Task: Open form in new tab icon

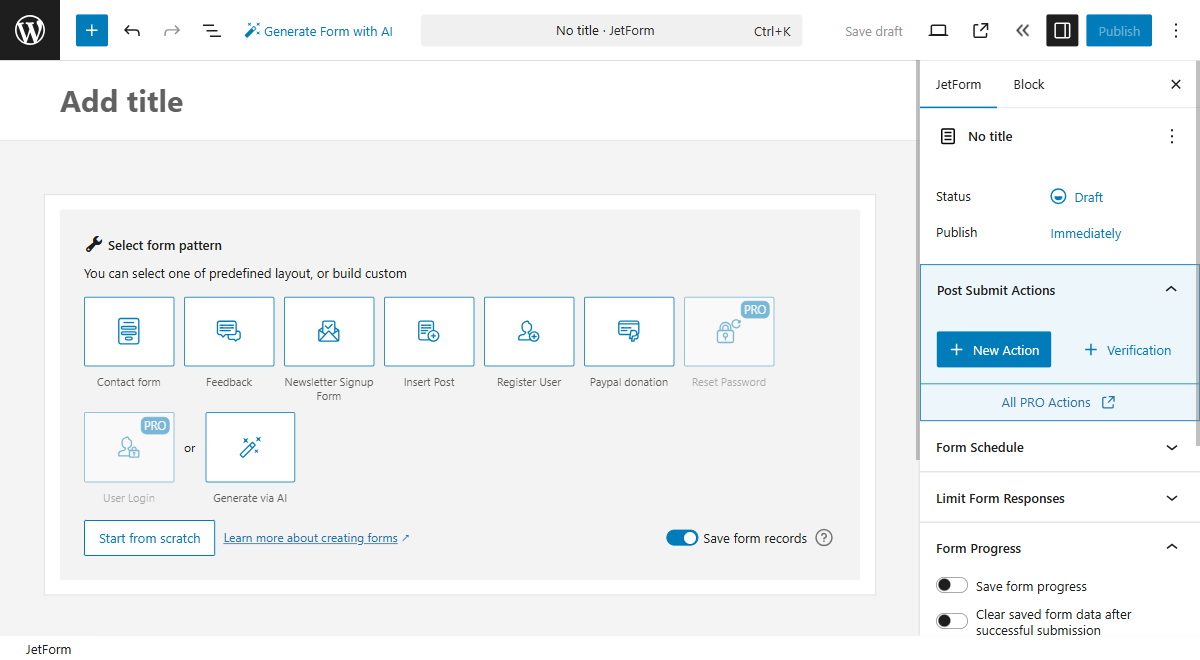Action: coord(981,30)
